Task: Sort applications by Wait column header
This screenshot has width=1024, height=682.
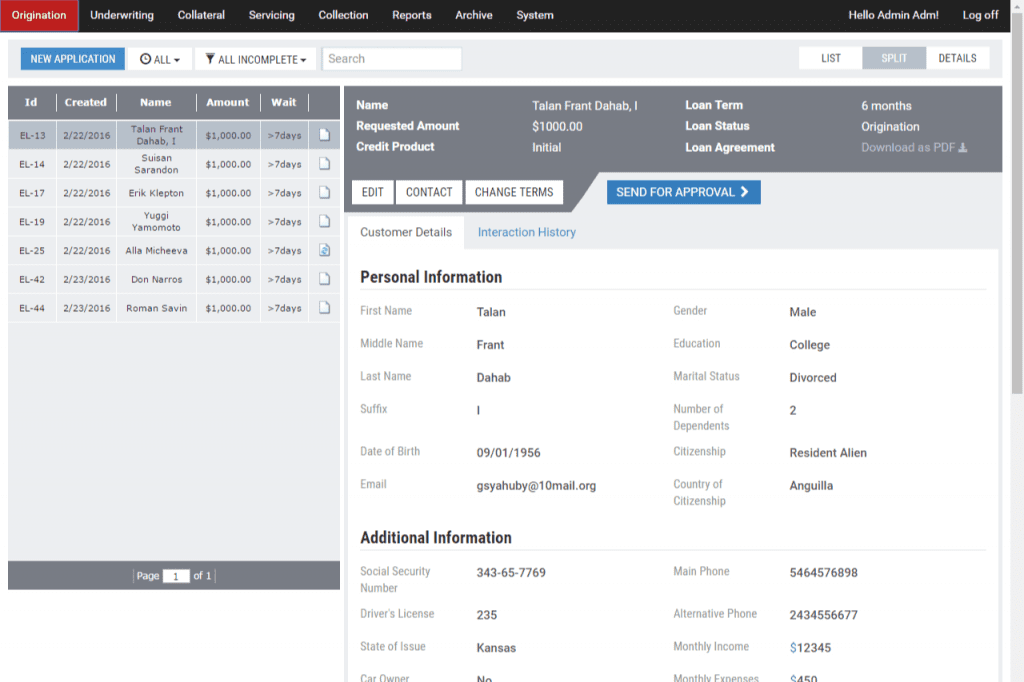Action: pos(284,102)
